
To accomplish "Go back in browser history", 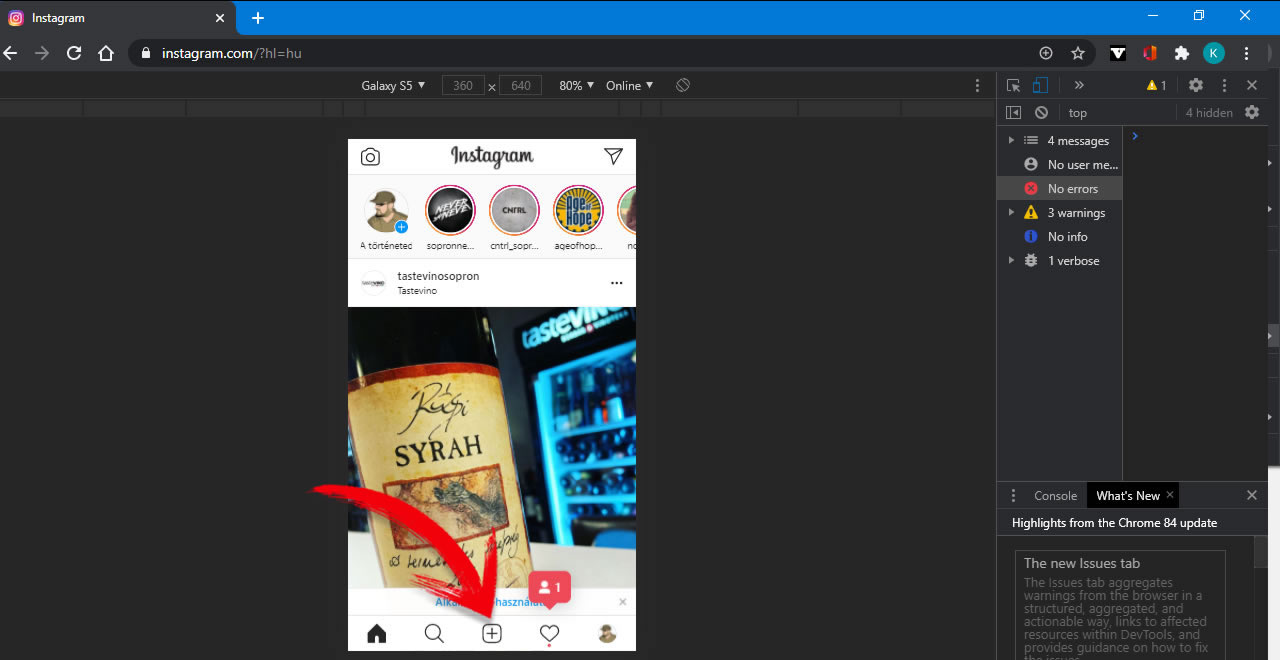I will pyautogui.click(x=10, y=53).
